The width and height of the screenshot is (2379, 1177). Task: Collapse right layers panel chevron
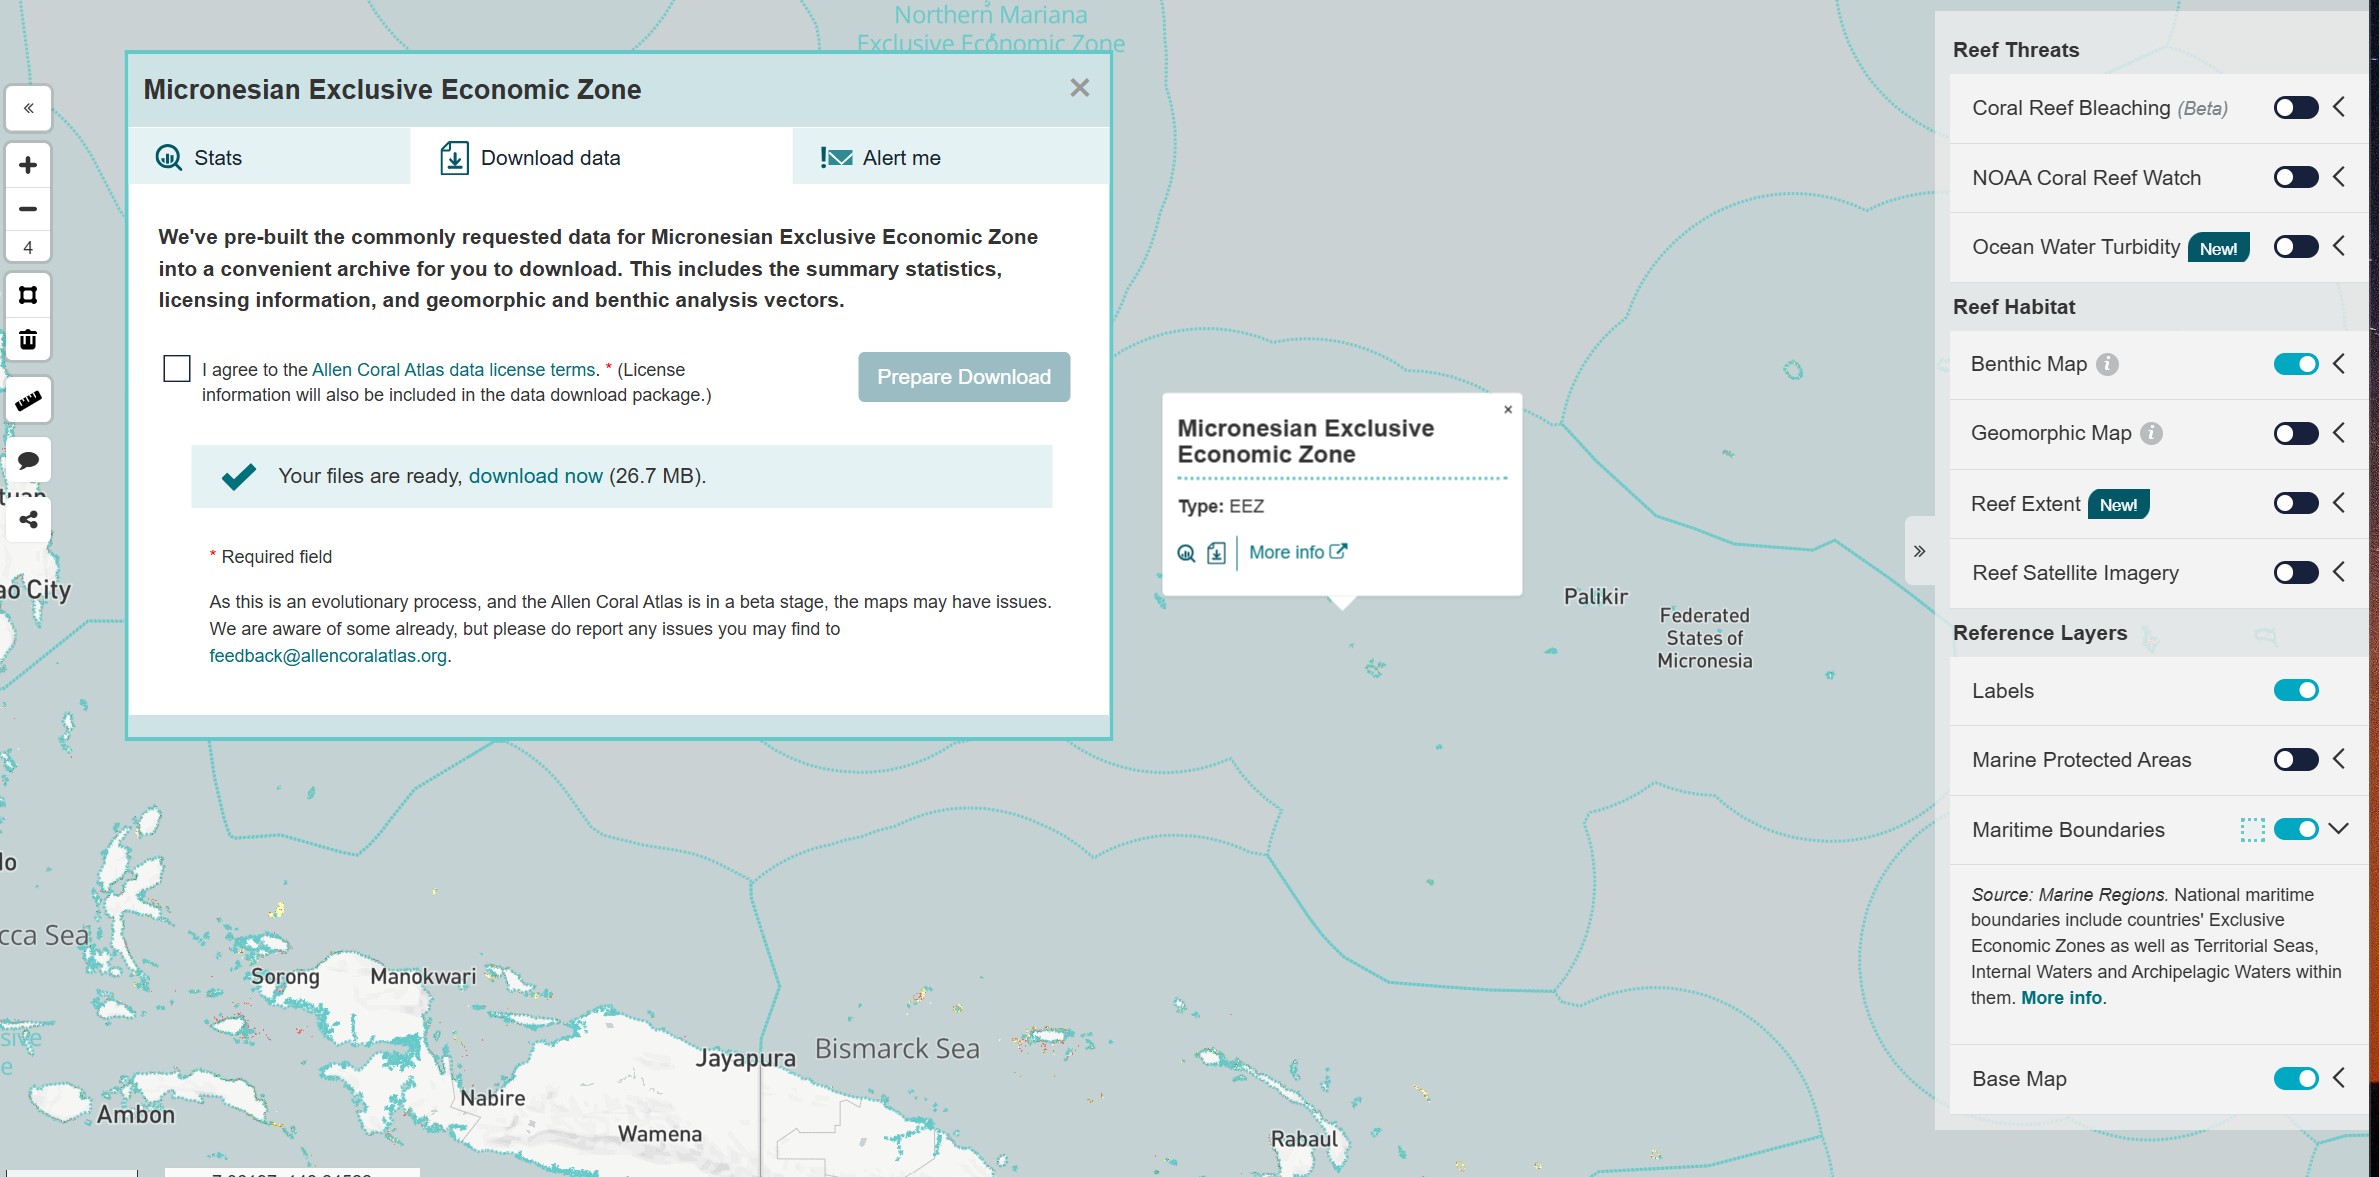[1919, 551]
